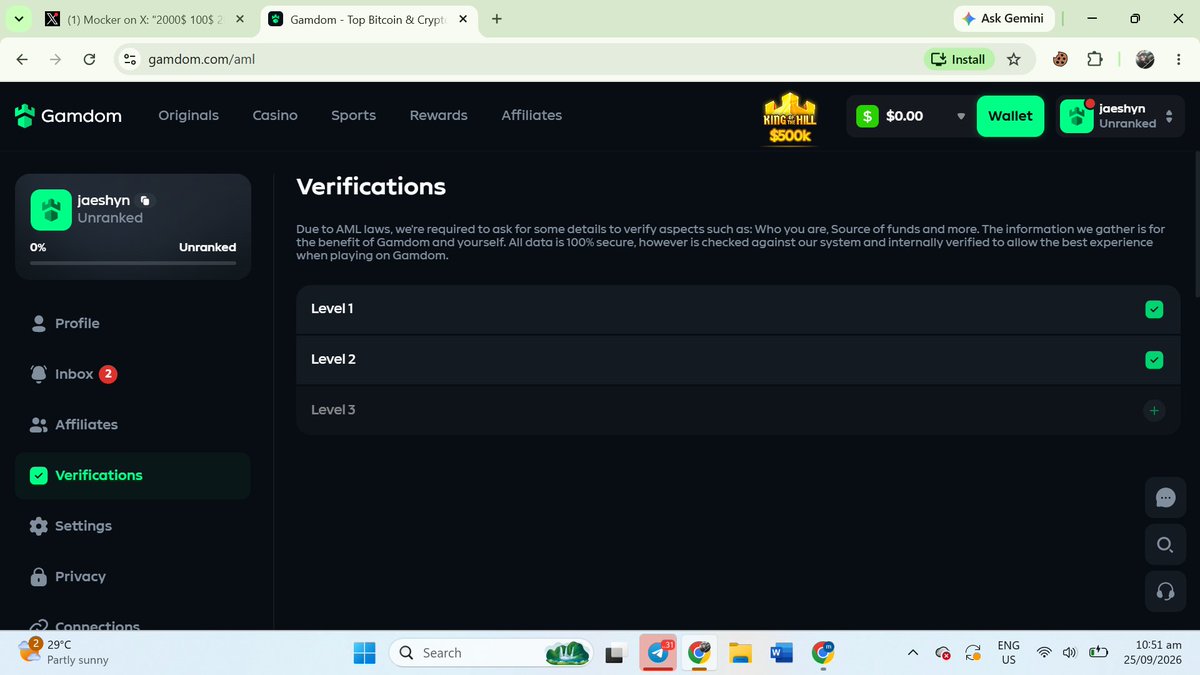The height and width of the screenshot is (675, 1200).
Task: Open support via headset icon
Action: [1165, 591]
